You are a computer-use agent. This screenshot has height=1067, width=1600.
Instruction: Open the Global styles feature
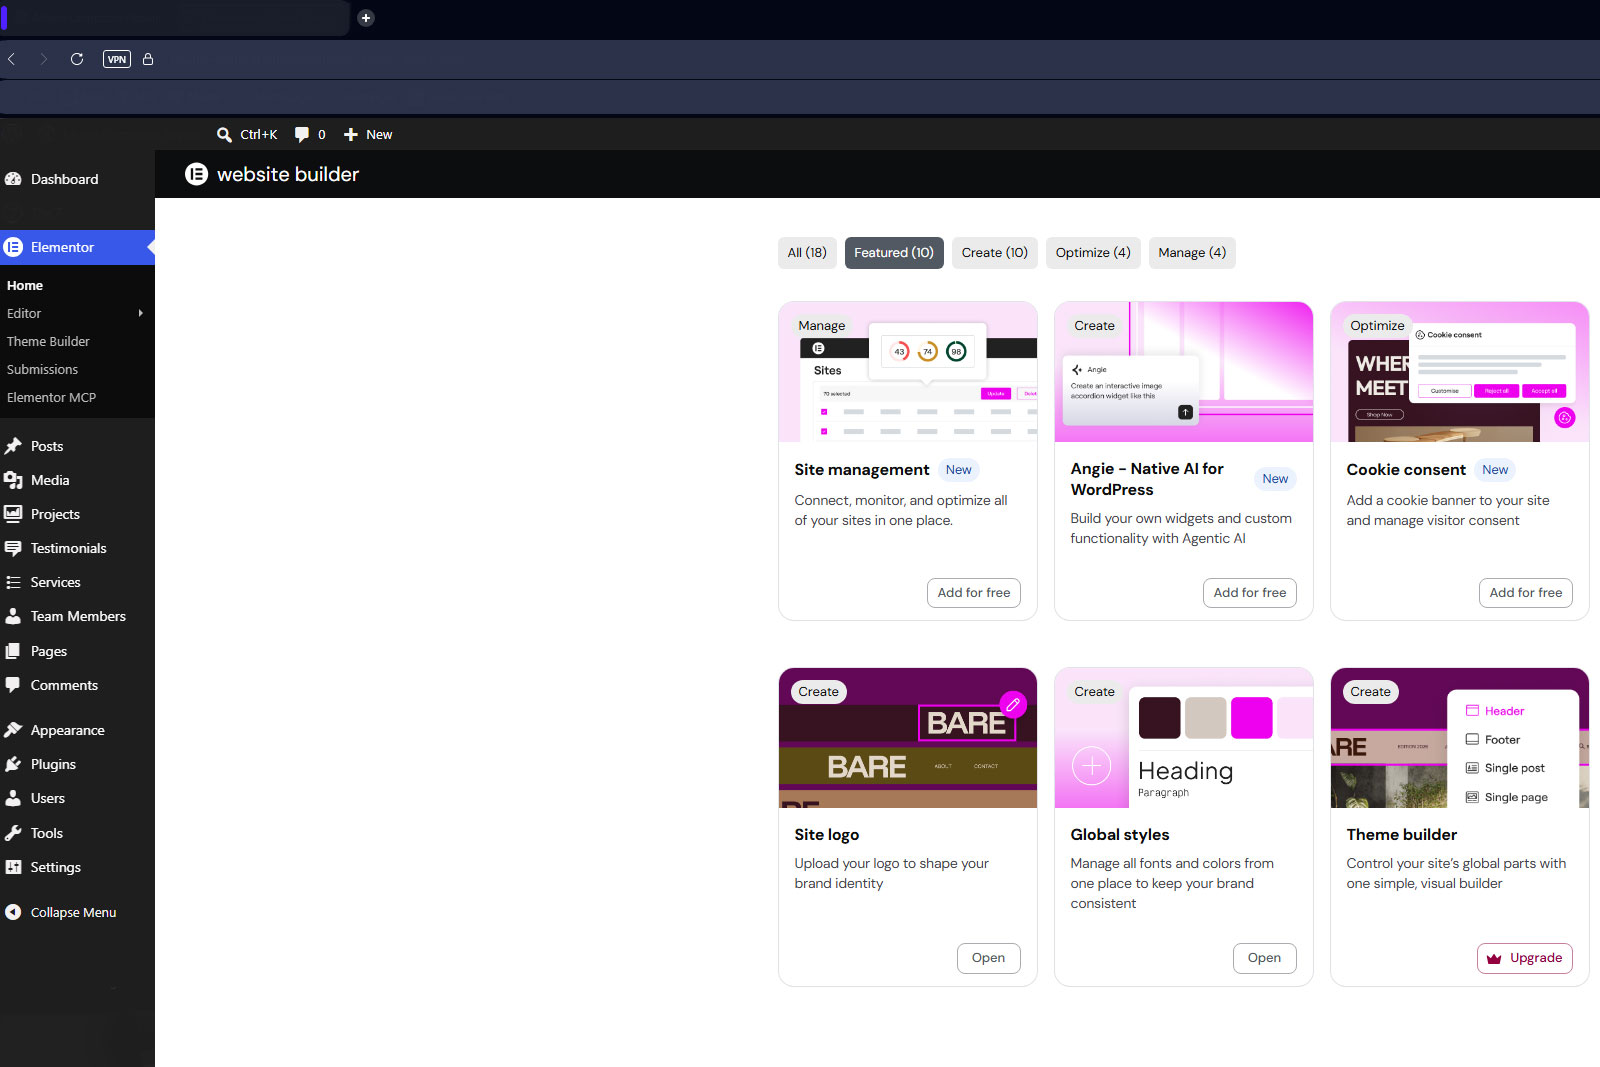click(1265, 958)
